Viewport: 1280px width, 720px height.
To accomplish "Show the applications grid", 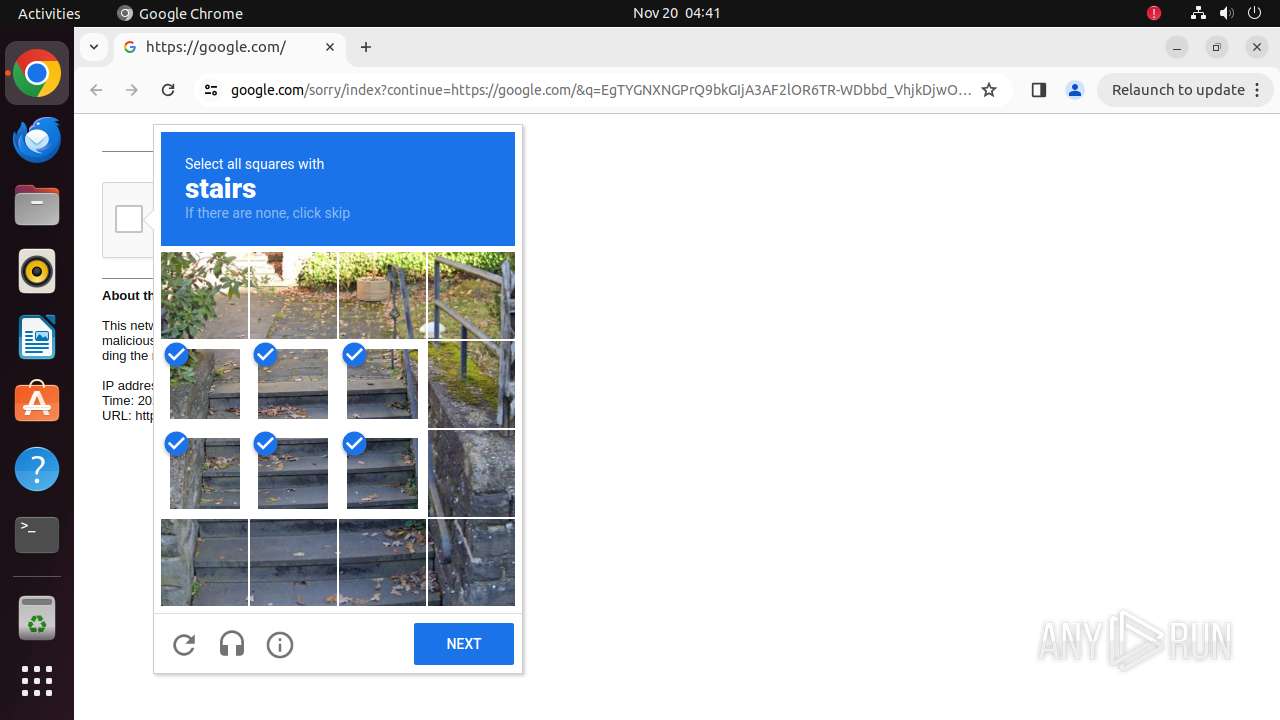I will coord(37,681).
